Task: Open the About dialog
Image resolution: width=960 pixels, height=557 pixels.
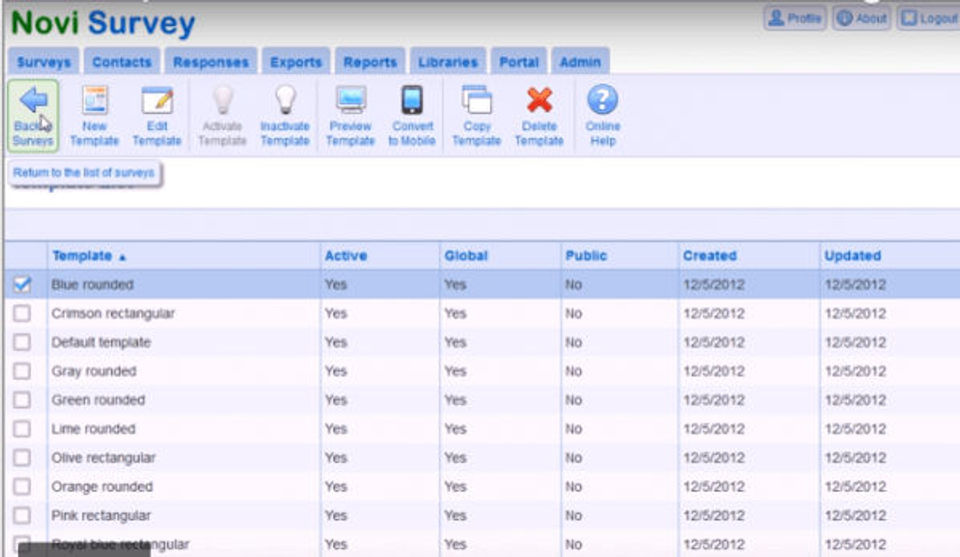Action: point(861,18)
